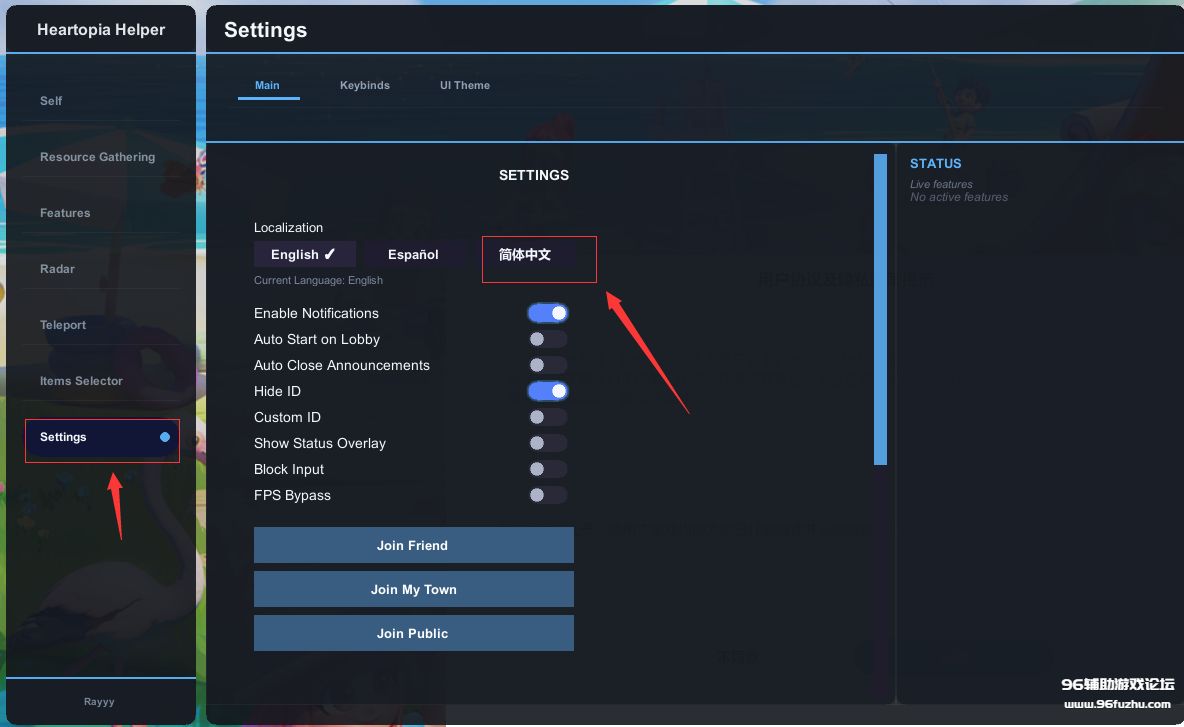Image resolution: width=1184 pixels, height=727 pixels.
Task: Toggle Show Status Overlay on
Action: [548, 443]
